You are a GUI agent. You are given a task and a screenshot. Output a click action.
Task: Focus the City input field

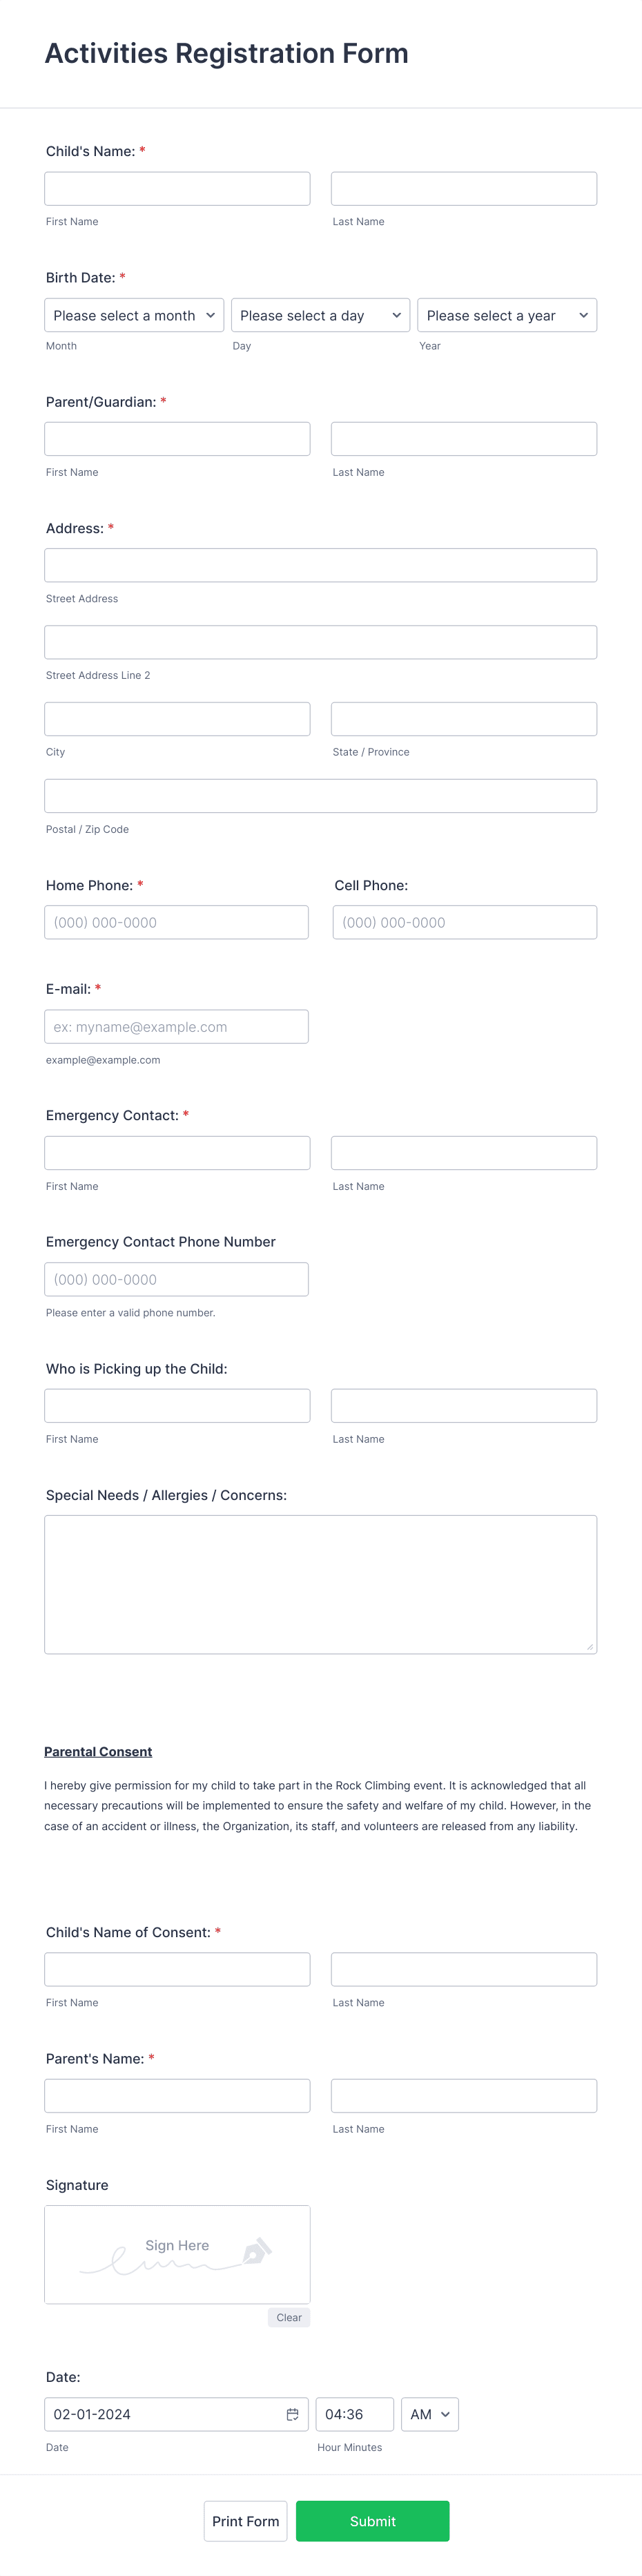pyautogui.click(x=177, y=718)
